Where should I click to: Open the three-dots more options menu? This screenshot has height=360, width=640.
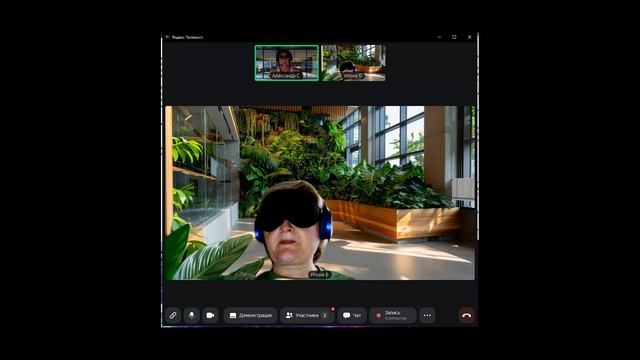pyautogui.click(x=427, y=316)
